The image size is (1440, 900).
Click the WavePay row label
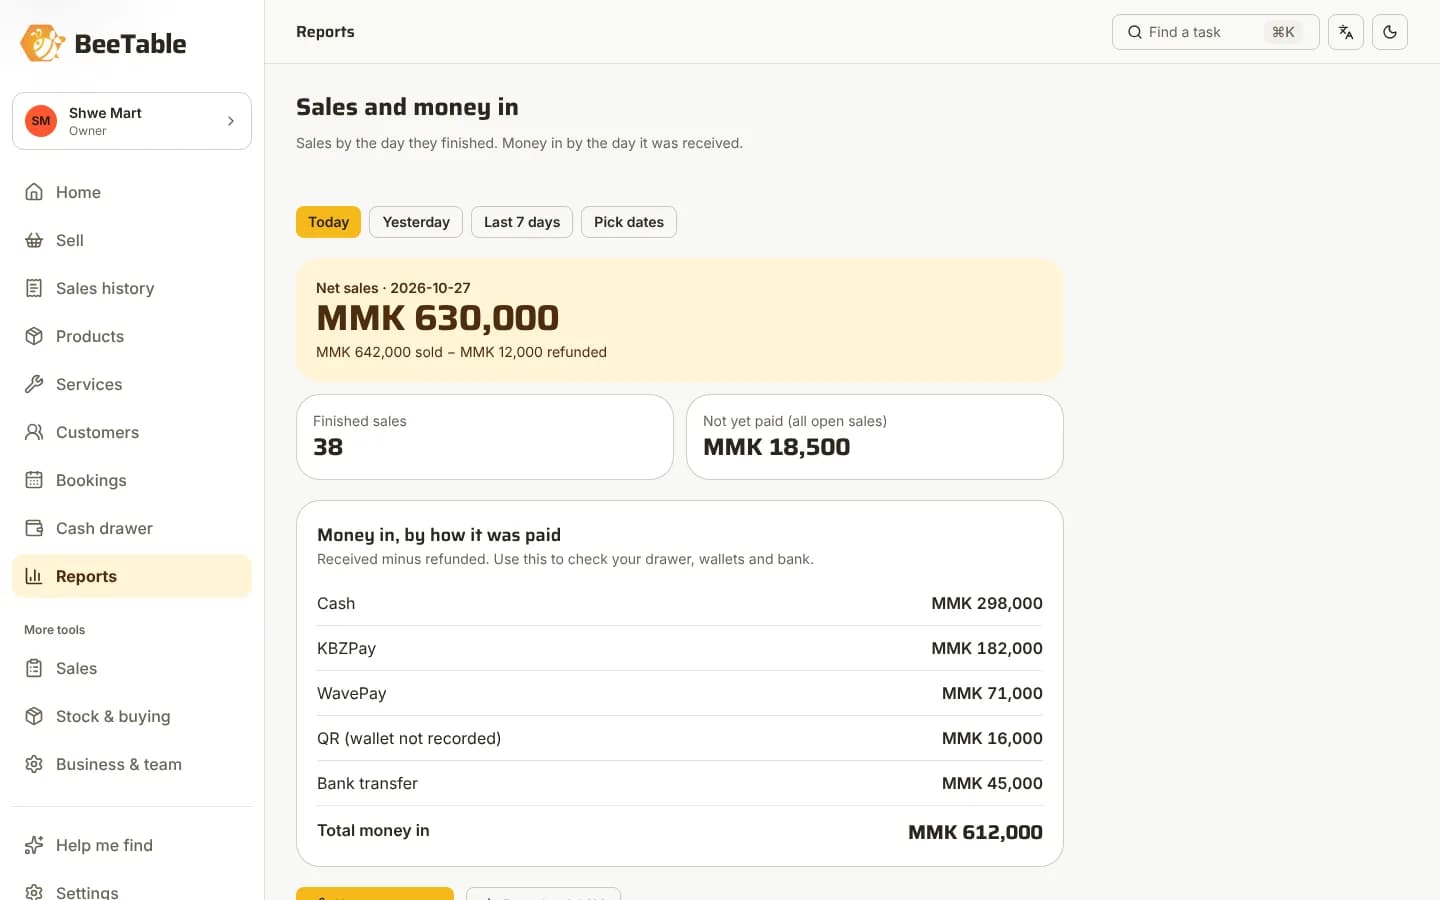pyautogui.click(x=351, y=693)
